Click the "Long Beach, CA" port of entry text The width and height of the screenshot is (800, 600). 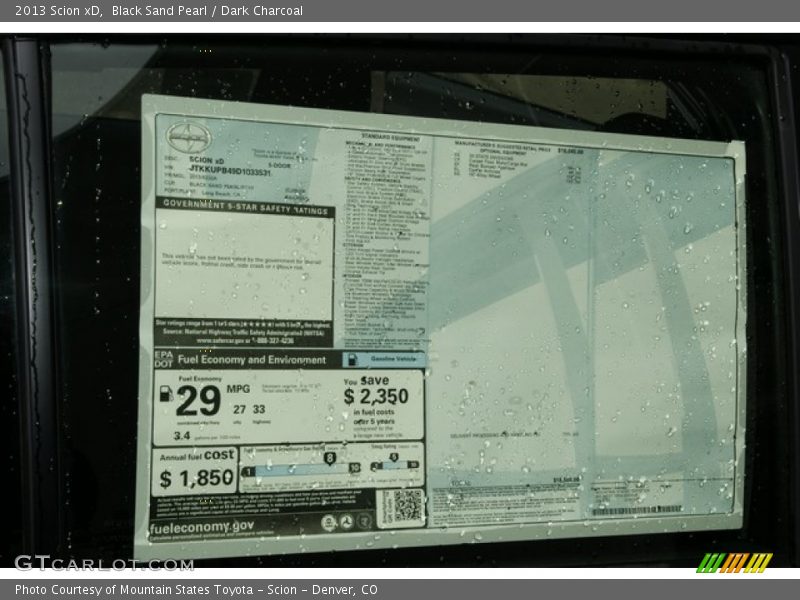coord(221,194)
